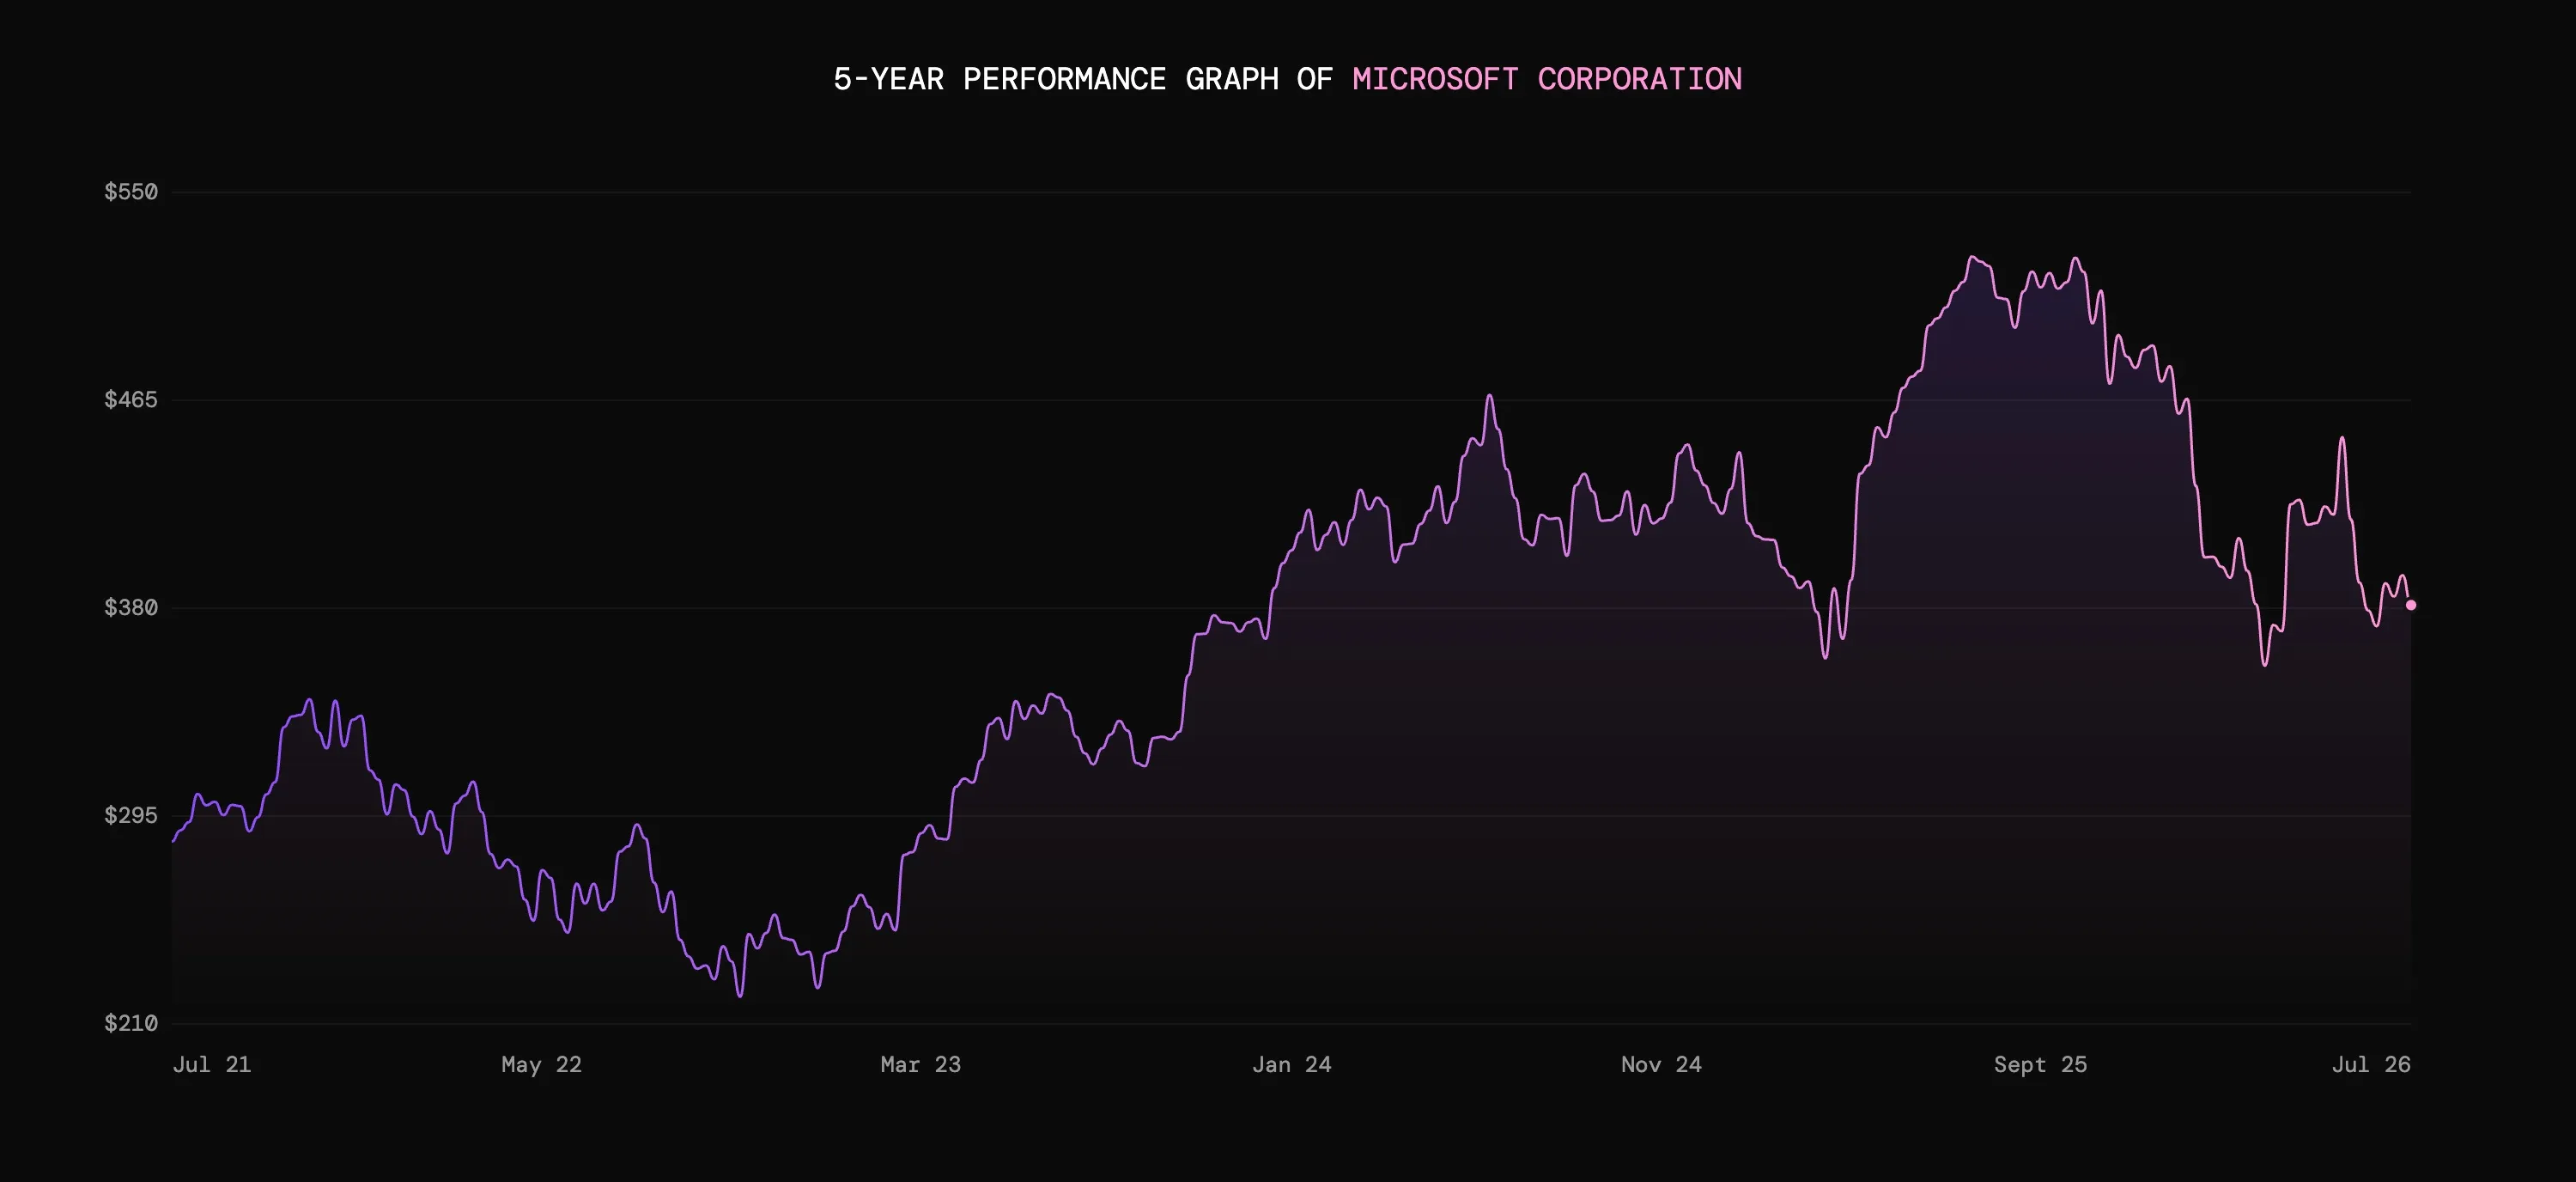Click the "MICROSOFT CORPORATION" title text
2576x1182 pixels.
1547,79
